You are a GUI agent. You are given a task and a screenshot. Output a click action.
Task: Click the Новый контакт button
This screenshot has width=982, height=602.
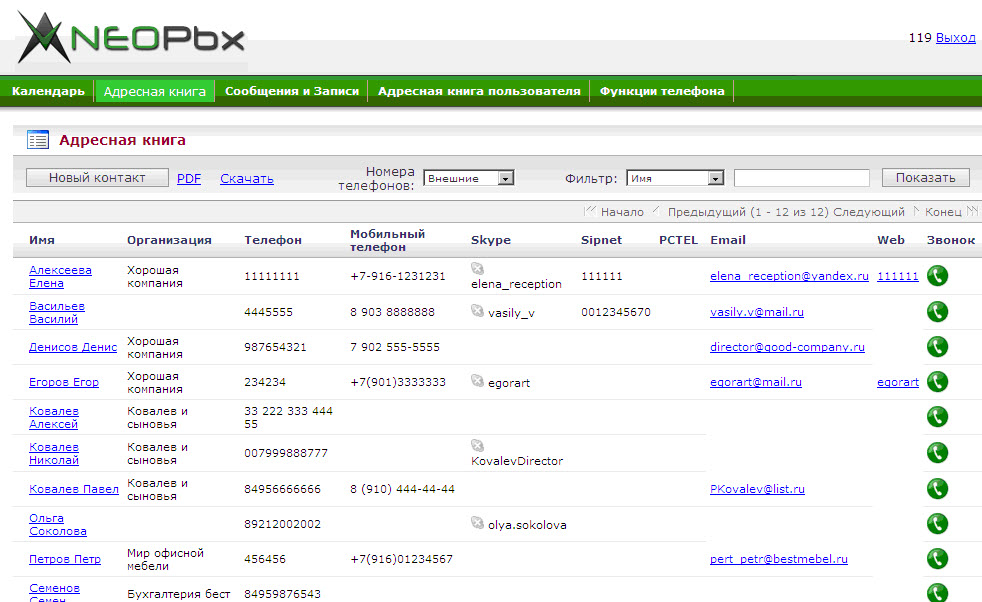[97, 178]
